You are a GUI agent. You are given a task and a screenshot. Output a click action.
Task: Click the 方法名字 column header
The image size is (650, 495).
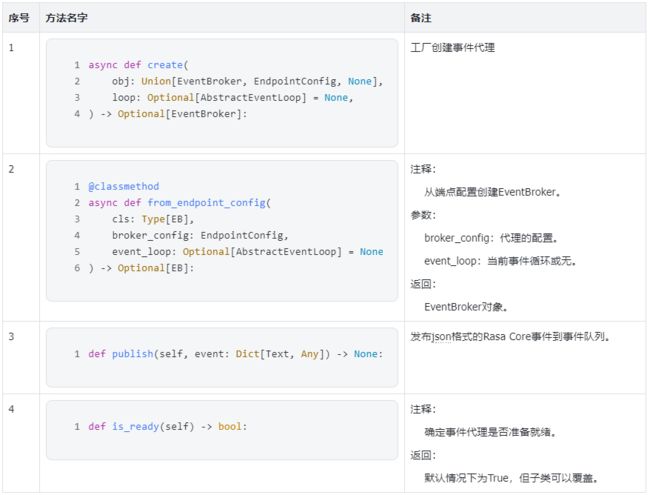pyautogui.click(x=66, y=18)
